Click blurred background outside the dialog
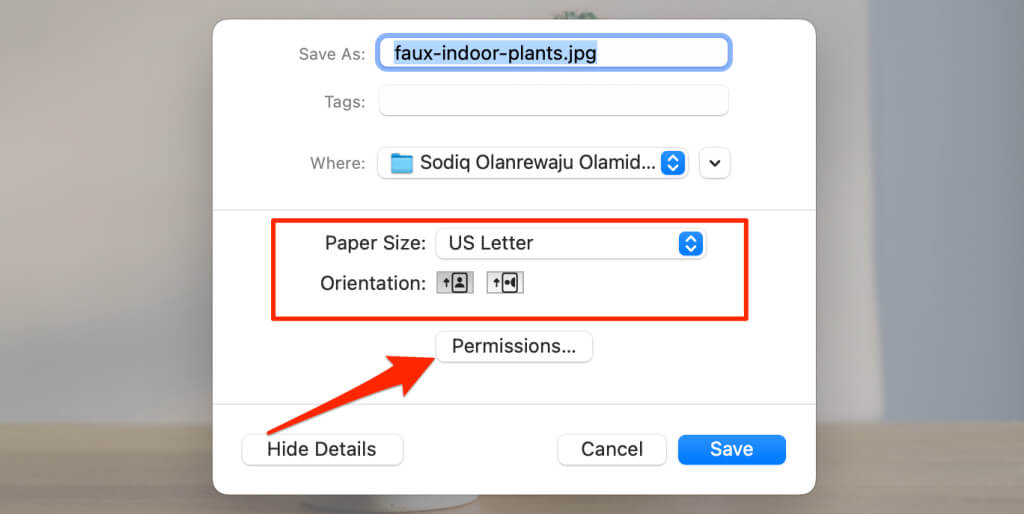This screenshot has height=514, width=1024. coord(104,261)
